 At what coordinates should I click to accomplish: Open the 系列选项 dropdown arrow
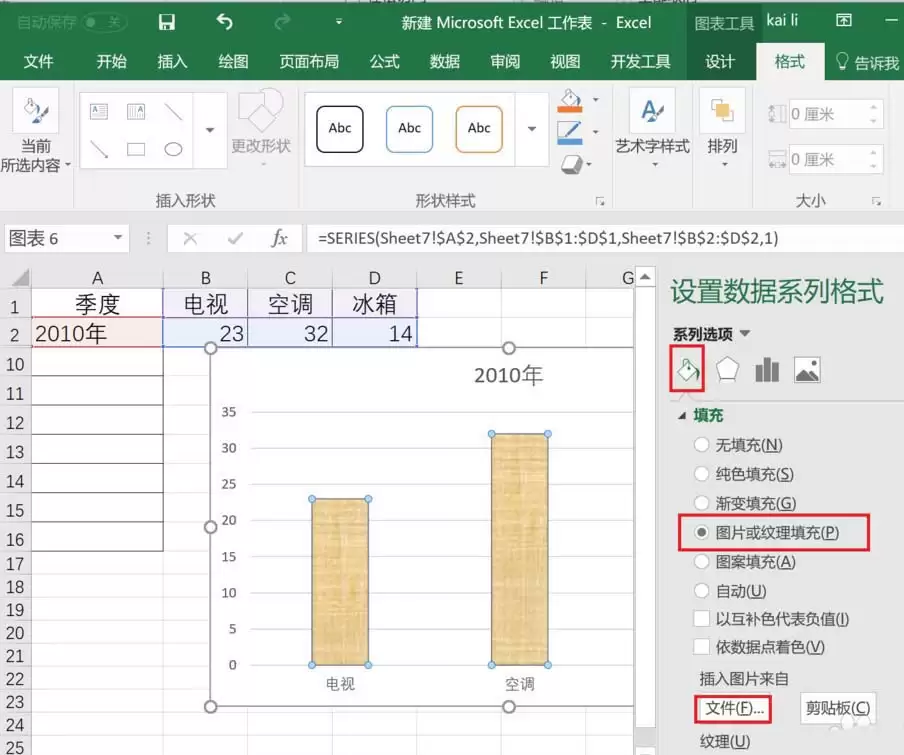(x=745, y=333)
